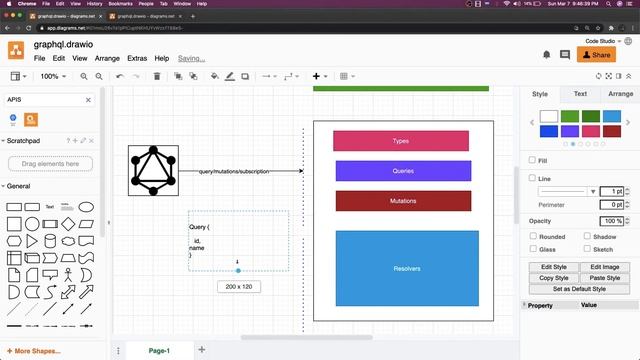This screenshot has width=640, height=360.
Task: Open the File menu
Action: pyautogui.click(x=39, y=58)
